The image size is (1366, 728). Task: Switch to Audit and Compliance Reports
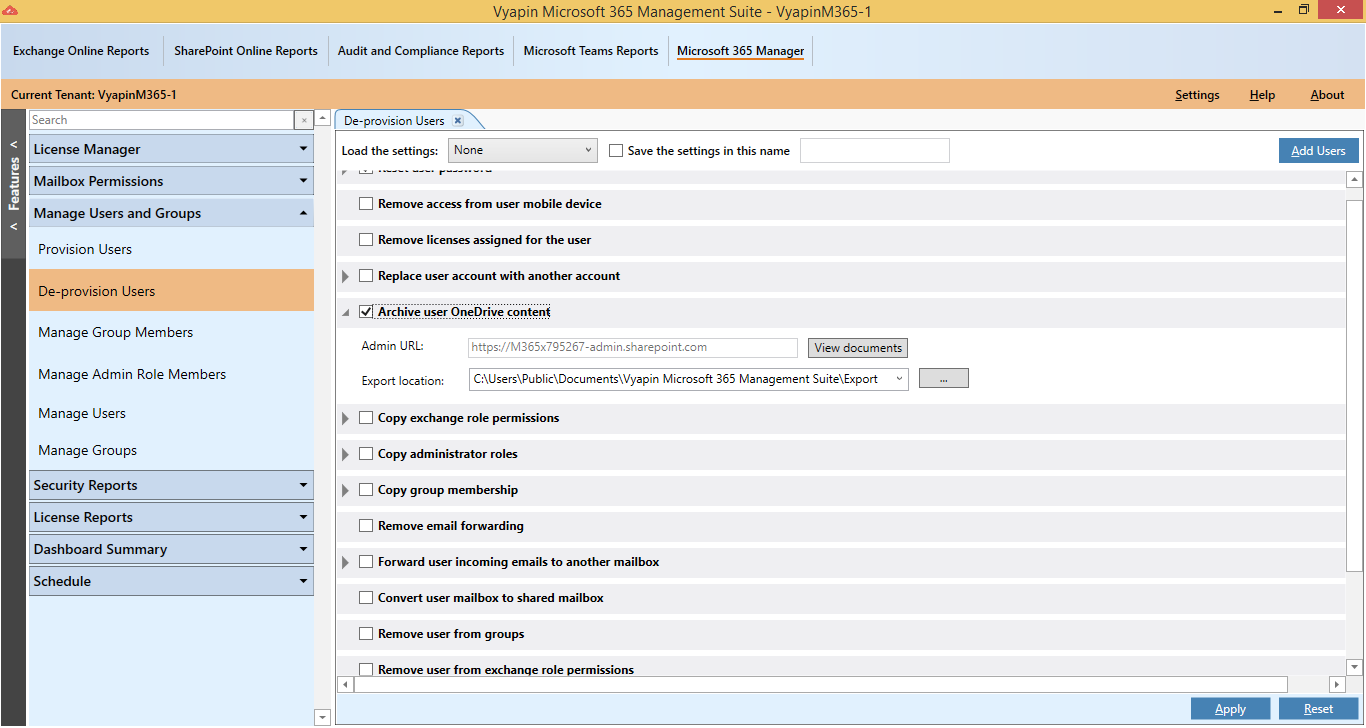pyautogui.click(x=421, y=51)
